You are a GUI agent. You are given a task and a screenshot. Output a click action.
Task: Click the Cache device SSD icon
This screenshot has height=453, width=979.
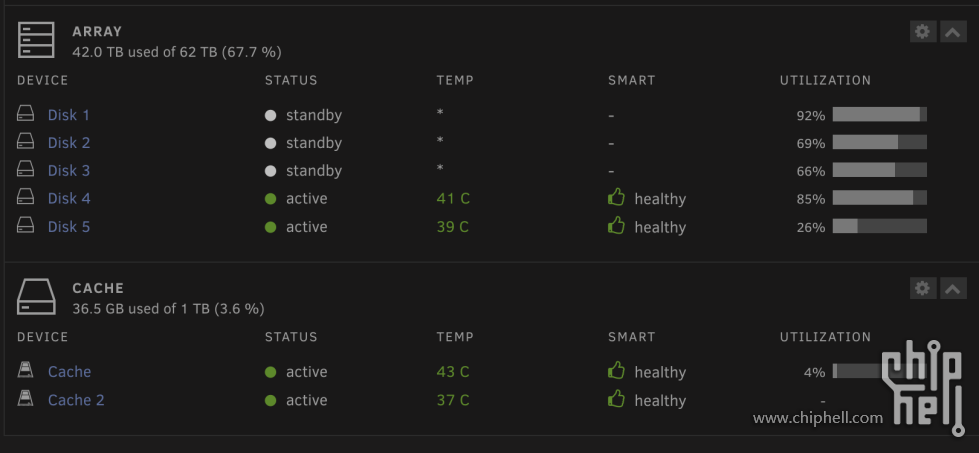point(25,371)
